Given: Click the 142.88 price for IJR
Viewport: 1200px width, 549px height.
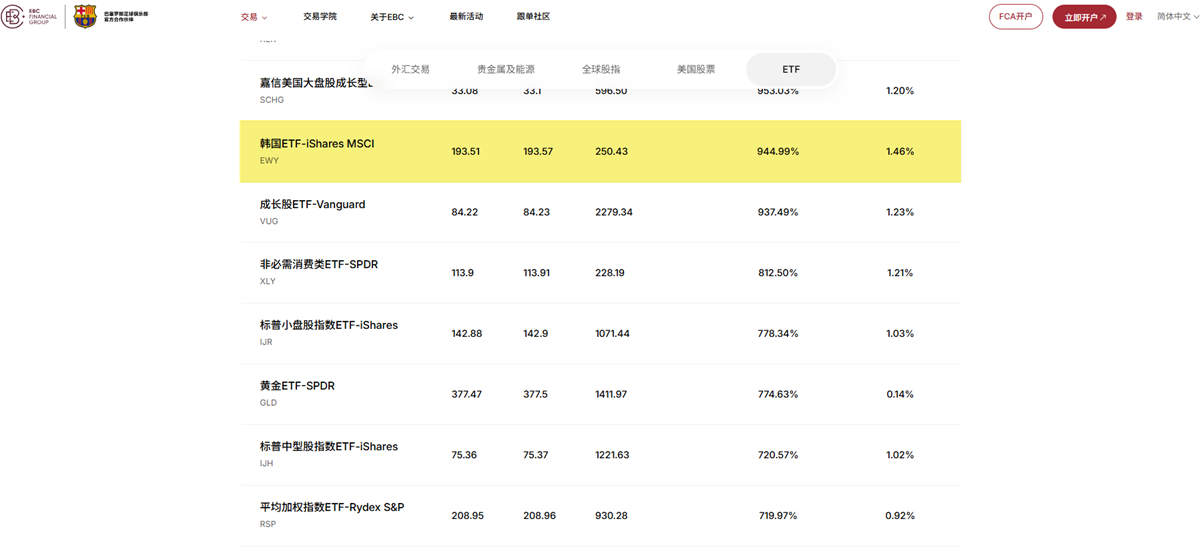Looking at the screenshot, I should [x=466, y=333].
